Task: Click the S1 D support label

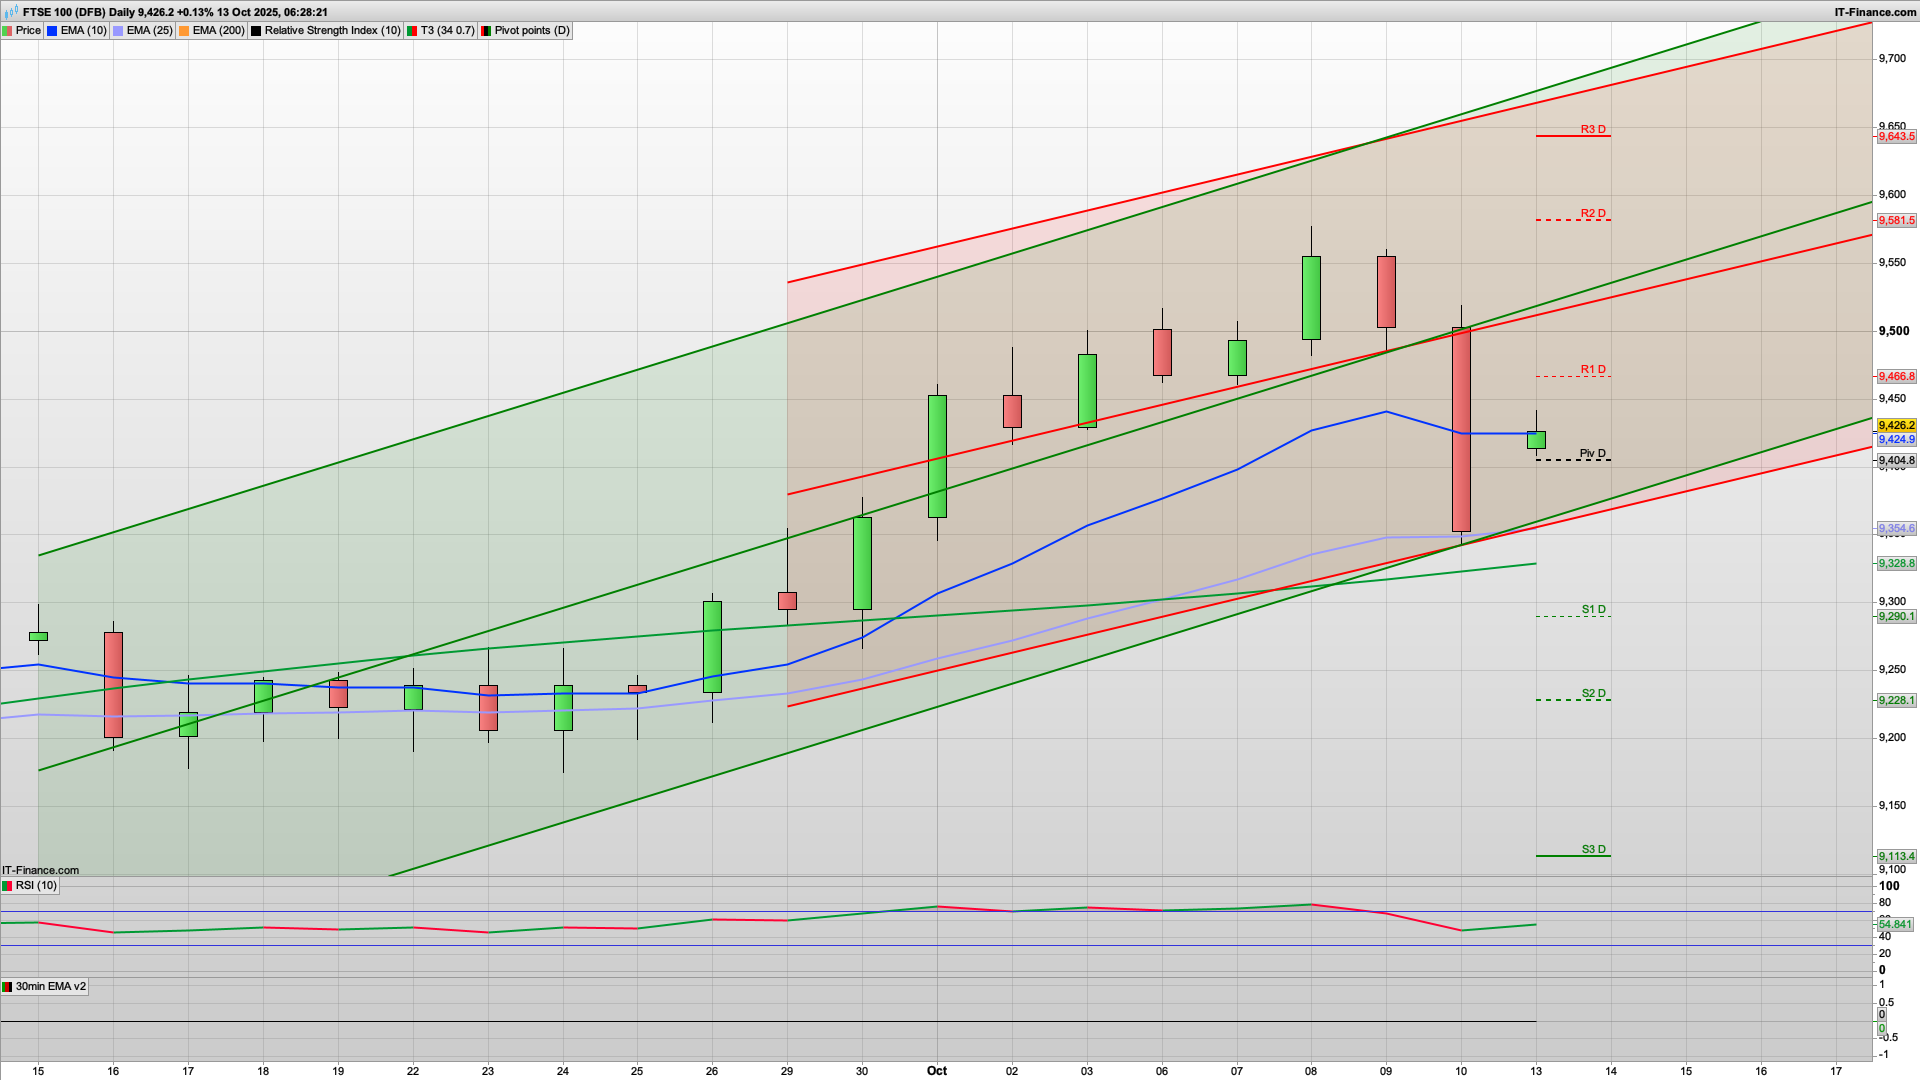Action: coord(1593,609)
